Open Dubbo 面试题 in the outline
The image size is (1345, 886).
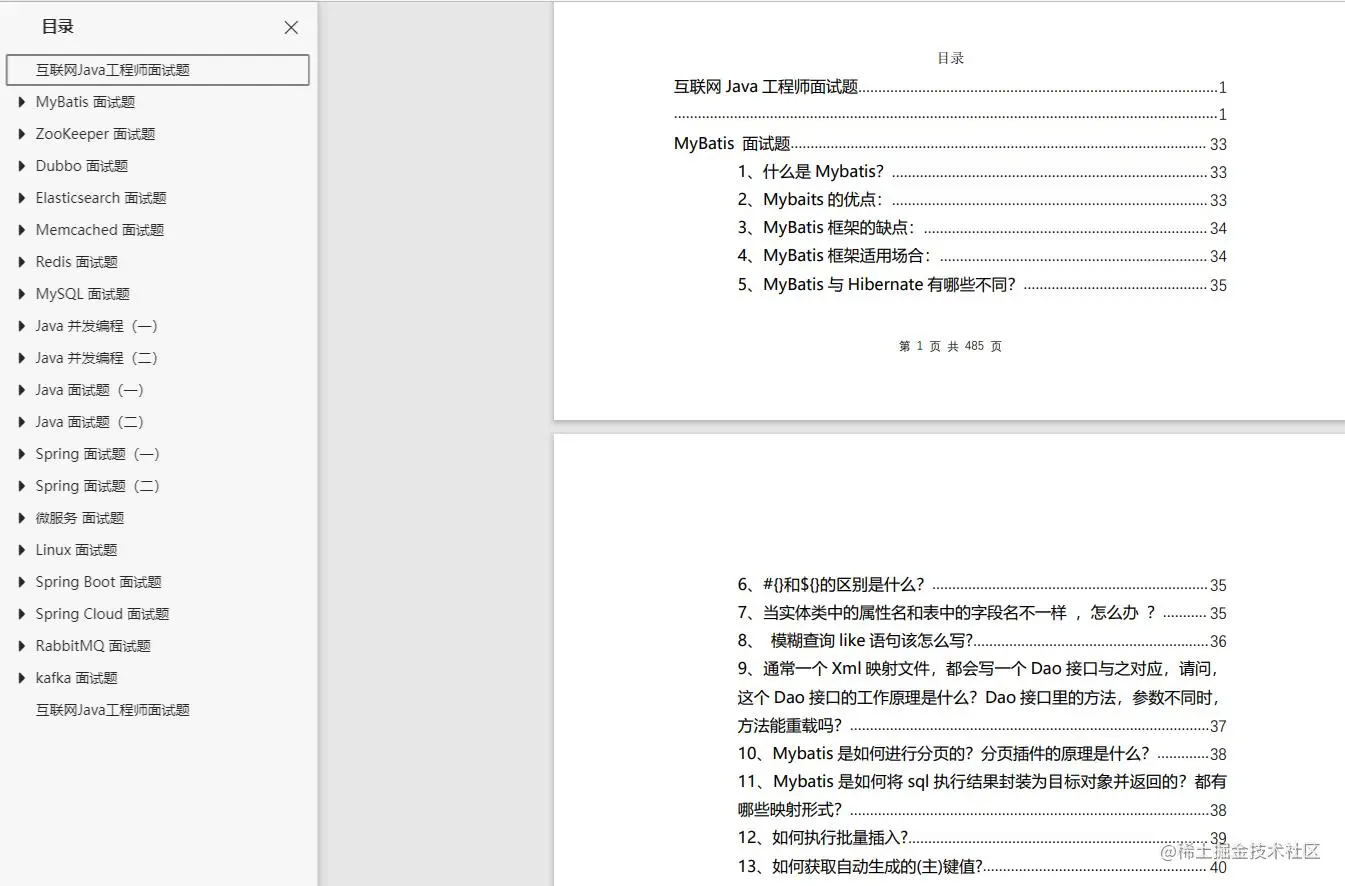tap(82, 166)
